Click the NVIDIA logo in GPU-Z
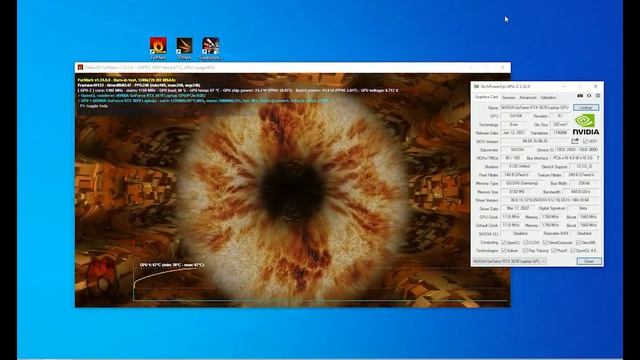The width and height of the screenshot is (640, 360). point(586,124)
